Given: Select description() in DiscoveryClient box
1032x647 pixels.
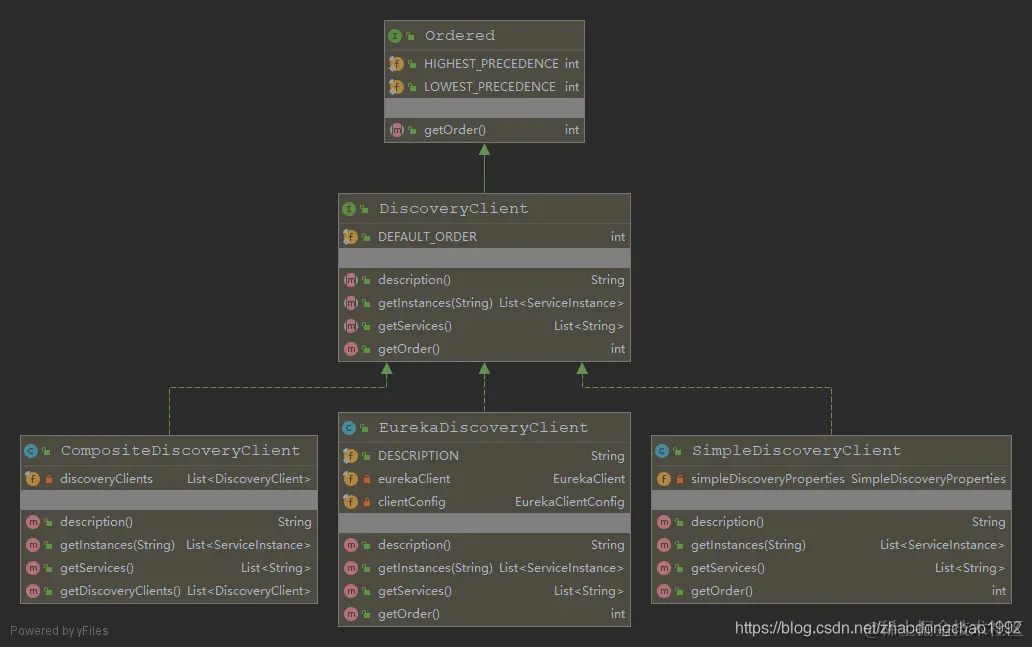Looking at the screenshot, I should click(x=414, y=280).
